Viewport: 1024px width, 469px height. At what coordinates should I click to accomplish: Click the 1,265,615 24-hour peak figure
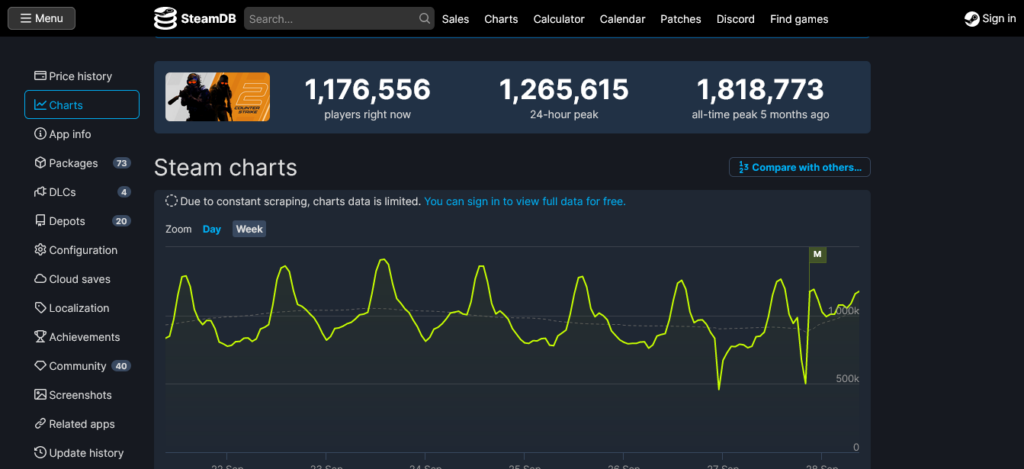coord(564,89)
